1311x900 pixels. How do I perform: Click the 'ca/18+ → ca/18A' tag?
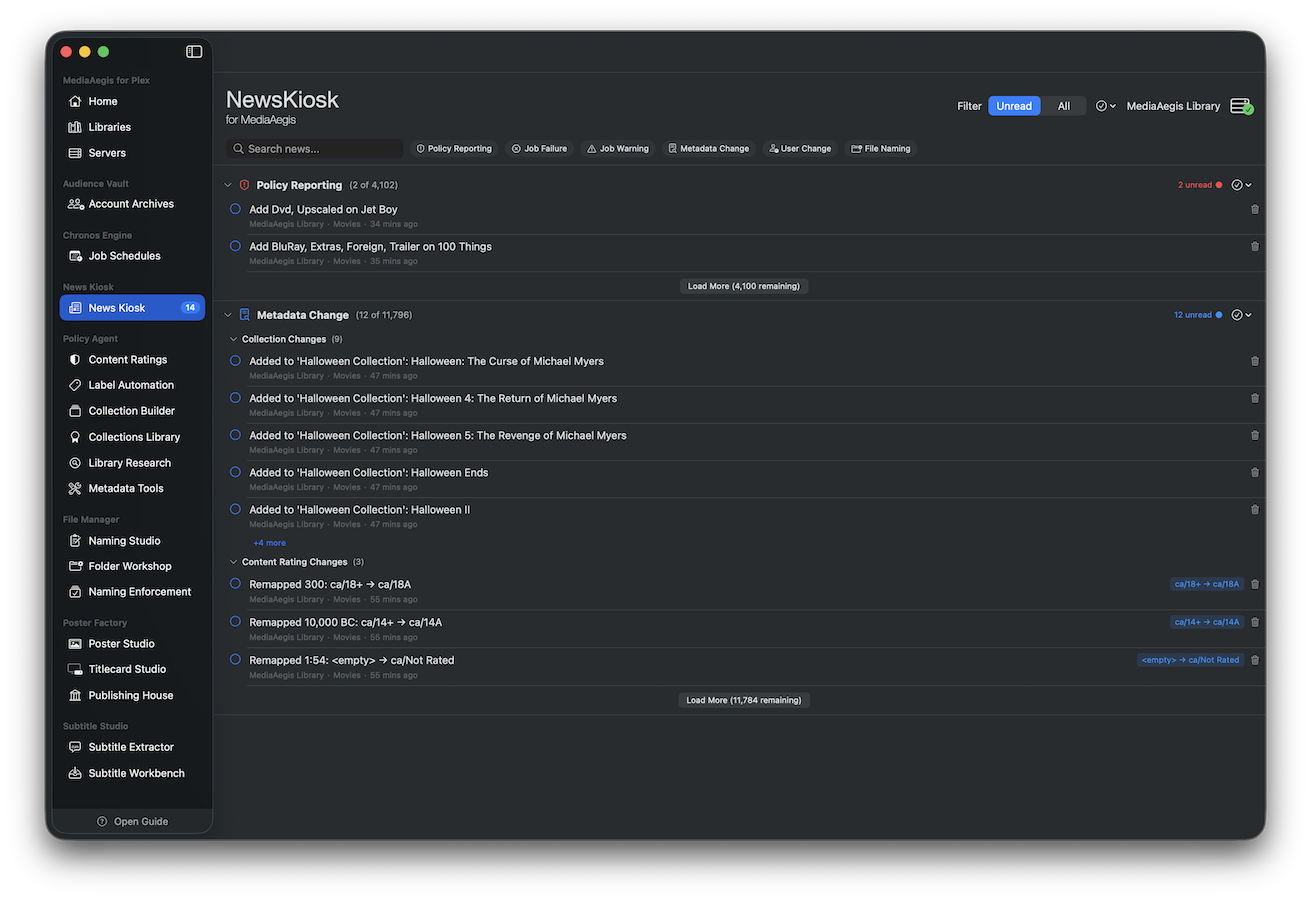(x=1207, y=584)
